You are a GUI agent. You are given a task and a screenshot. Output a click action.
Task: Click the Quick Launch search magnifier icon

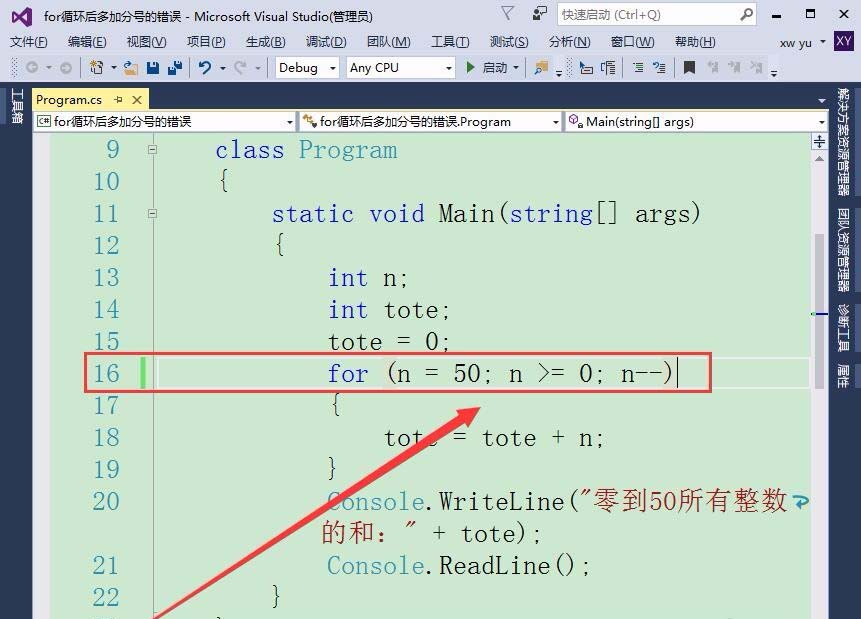pyautogui.click(x=746, y=14)
